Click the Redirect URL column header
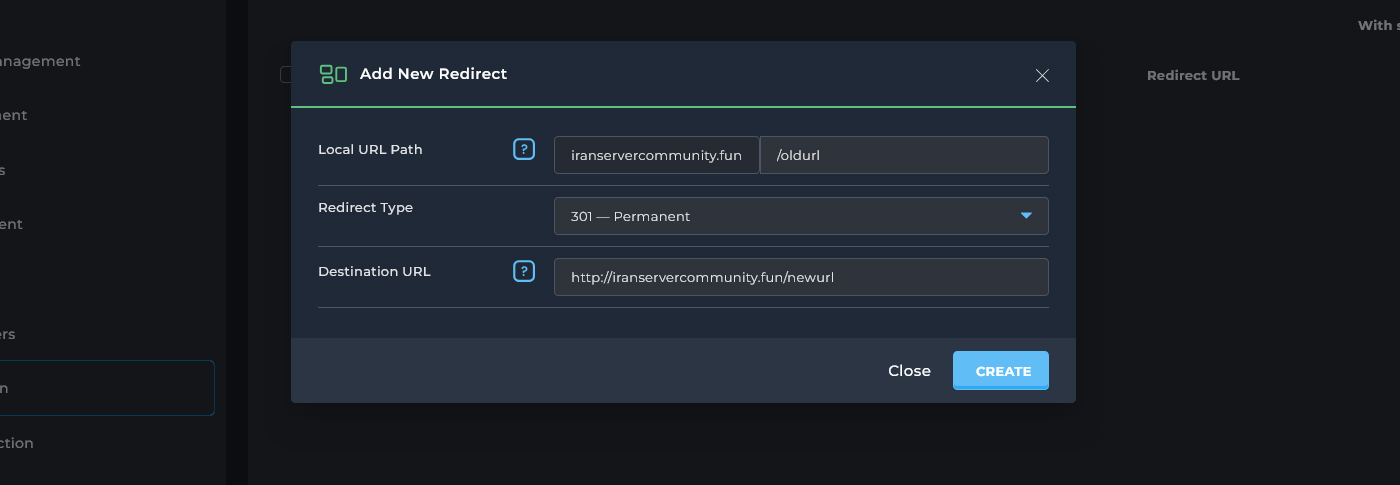This screenshot has width=1400, height=485. (x=1192, y=75)
